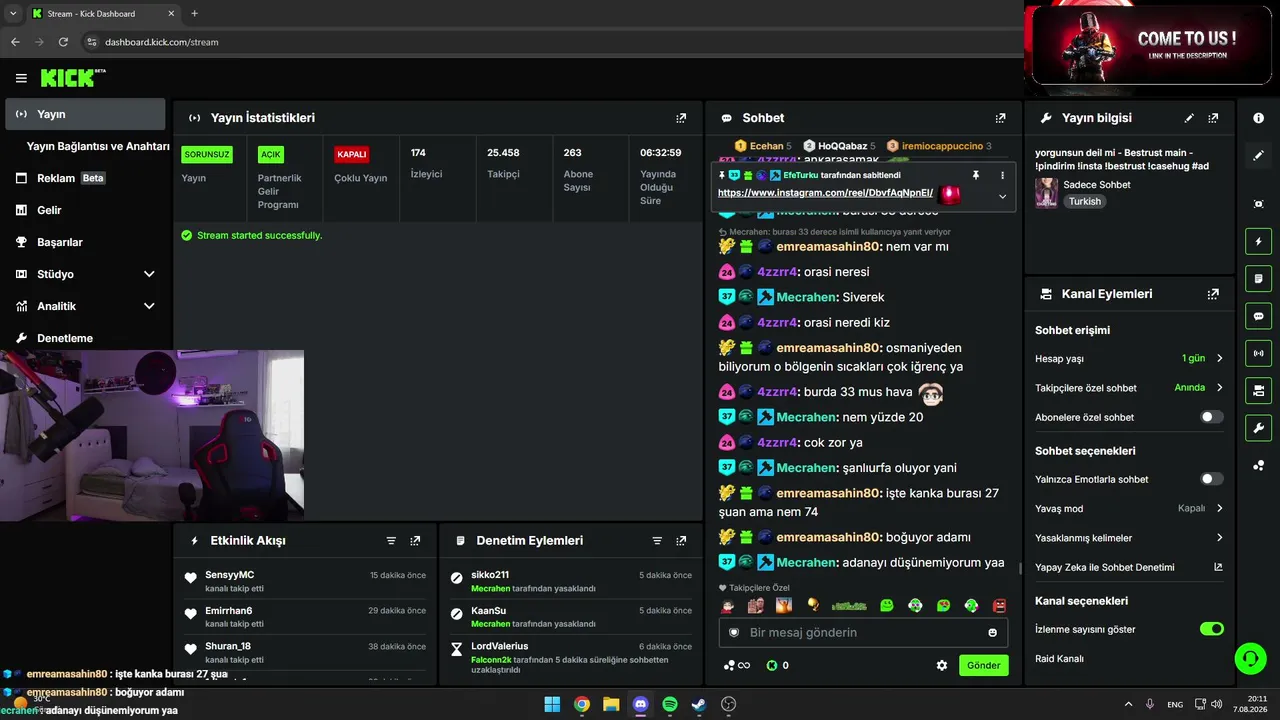
Task: Toggle Abonelere özel sohbet switch
Action: click(1211, 417)
